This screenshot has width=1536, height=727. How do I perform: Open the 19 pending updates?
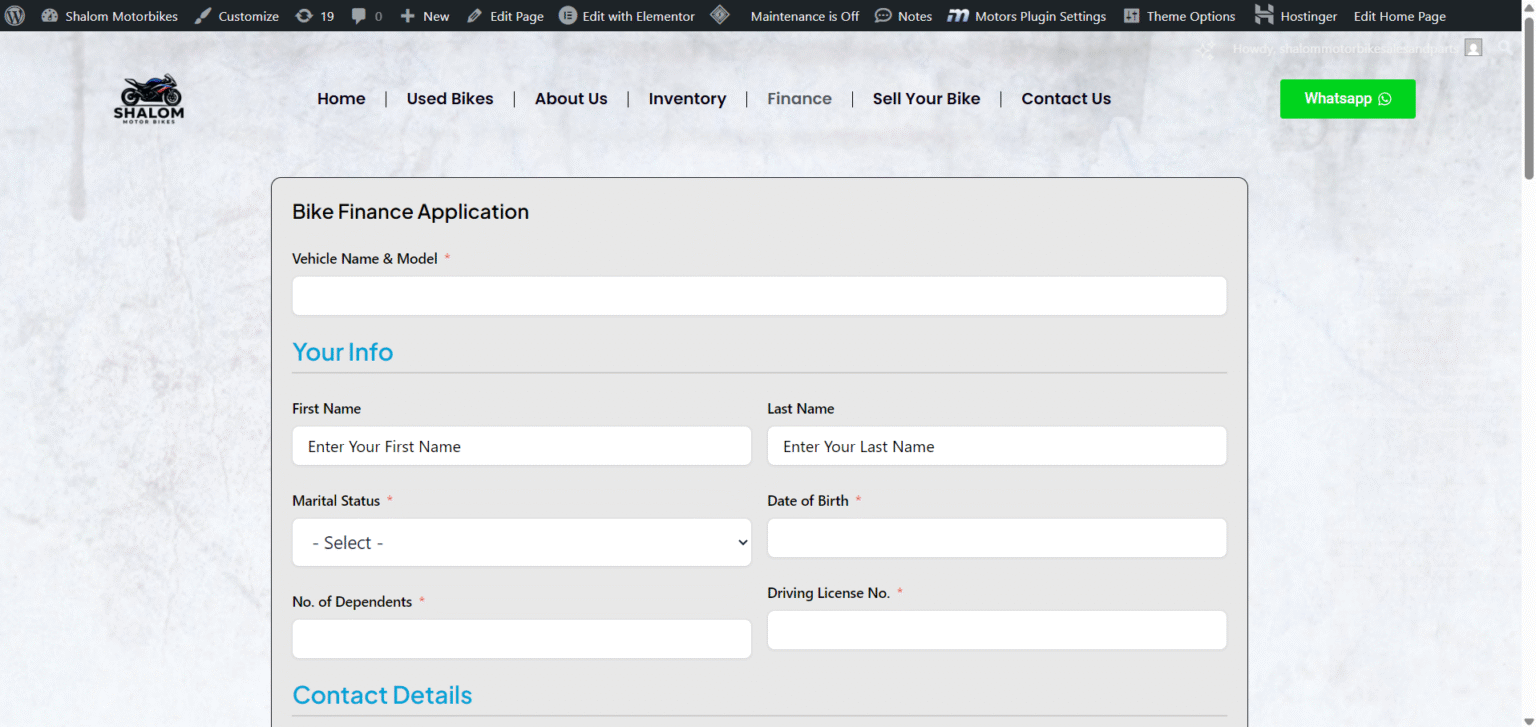(315, 16)
